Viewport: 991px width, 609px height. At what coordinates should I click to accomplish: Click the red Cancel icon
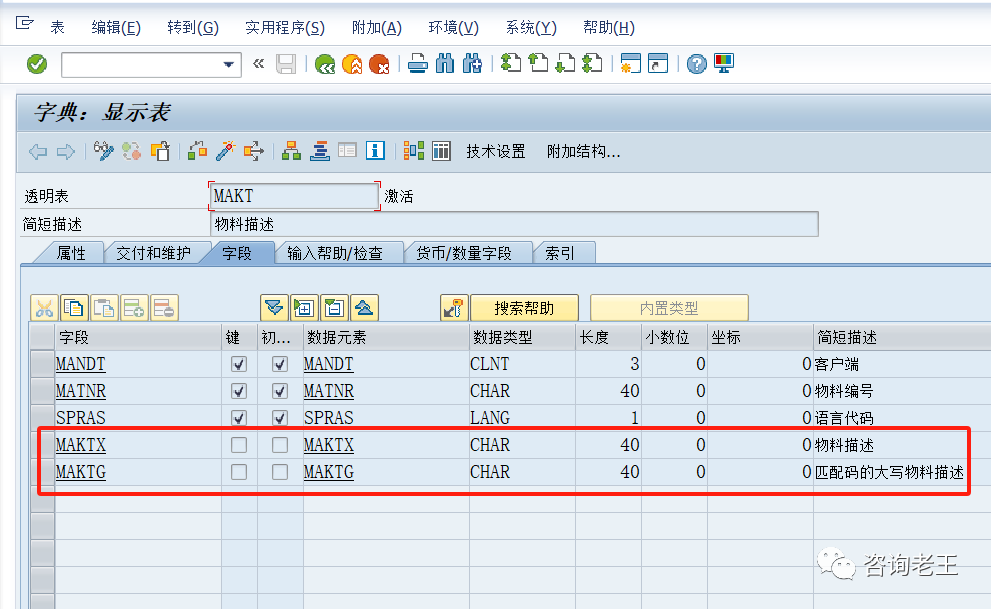tap(379, 64)
